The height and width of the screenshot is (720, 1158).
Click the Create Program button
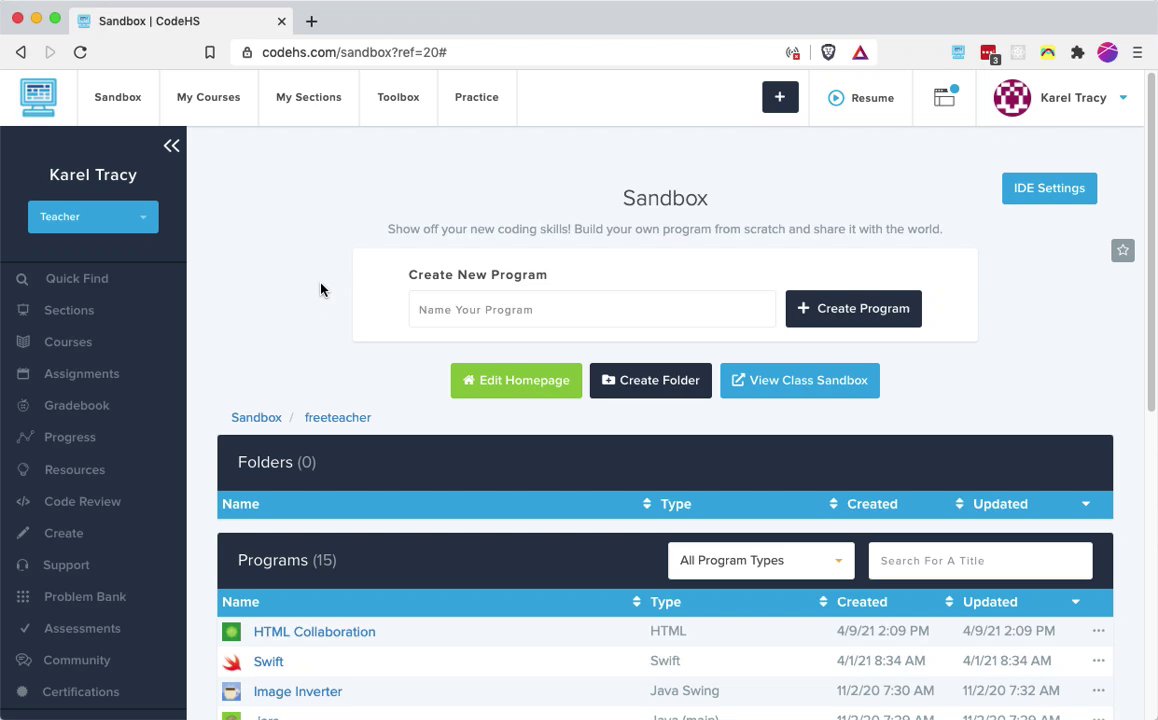coord(853,309)
